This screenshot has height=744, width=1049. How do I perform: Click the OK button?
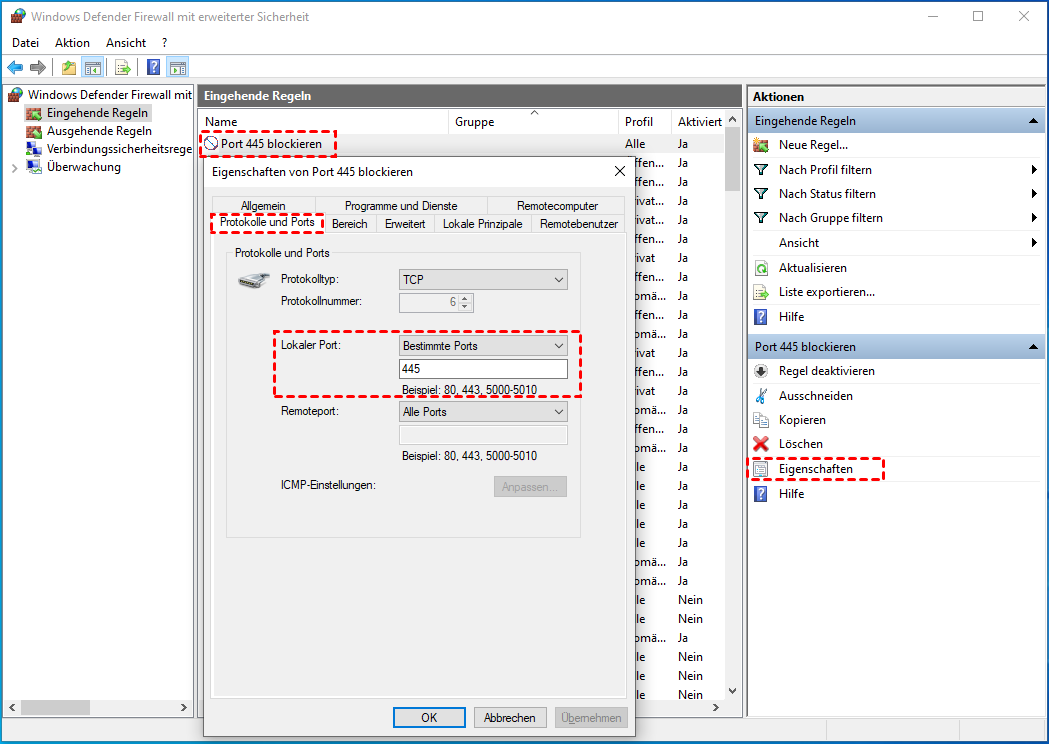pyautogui.click(x=429, y=718)
